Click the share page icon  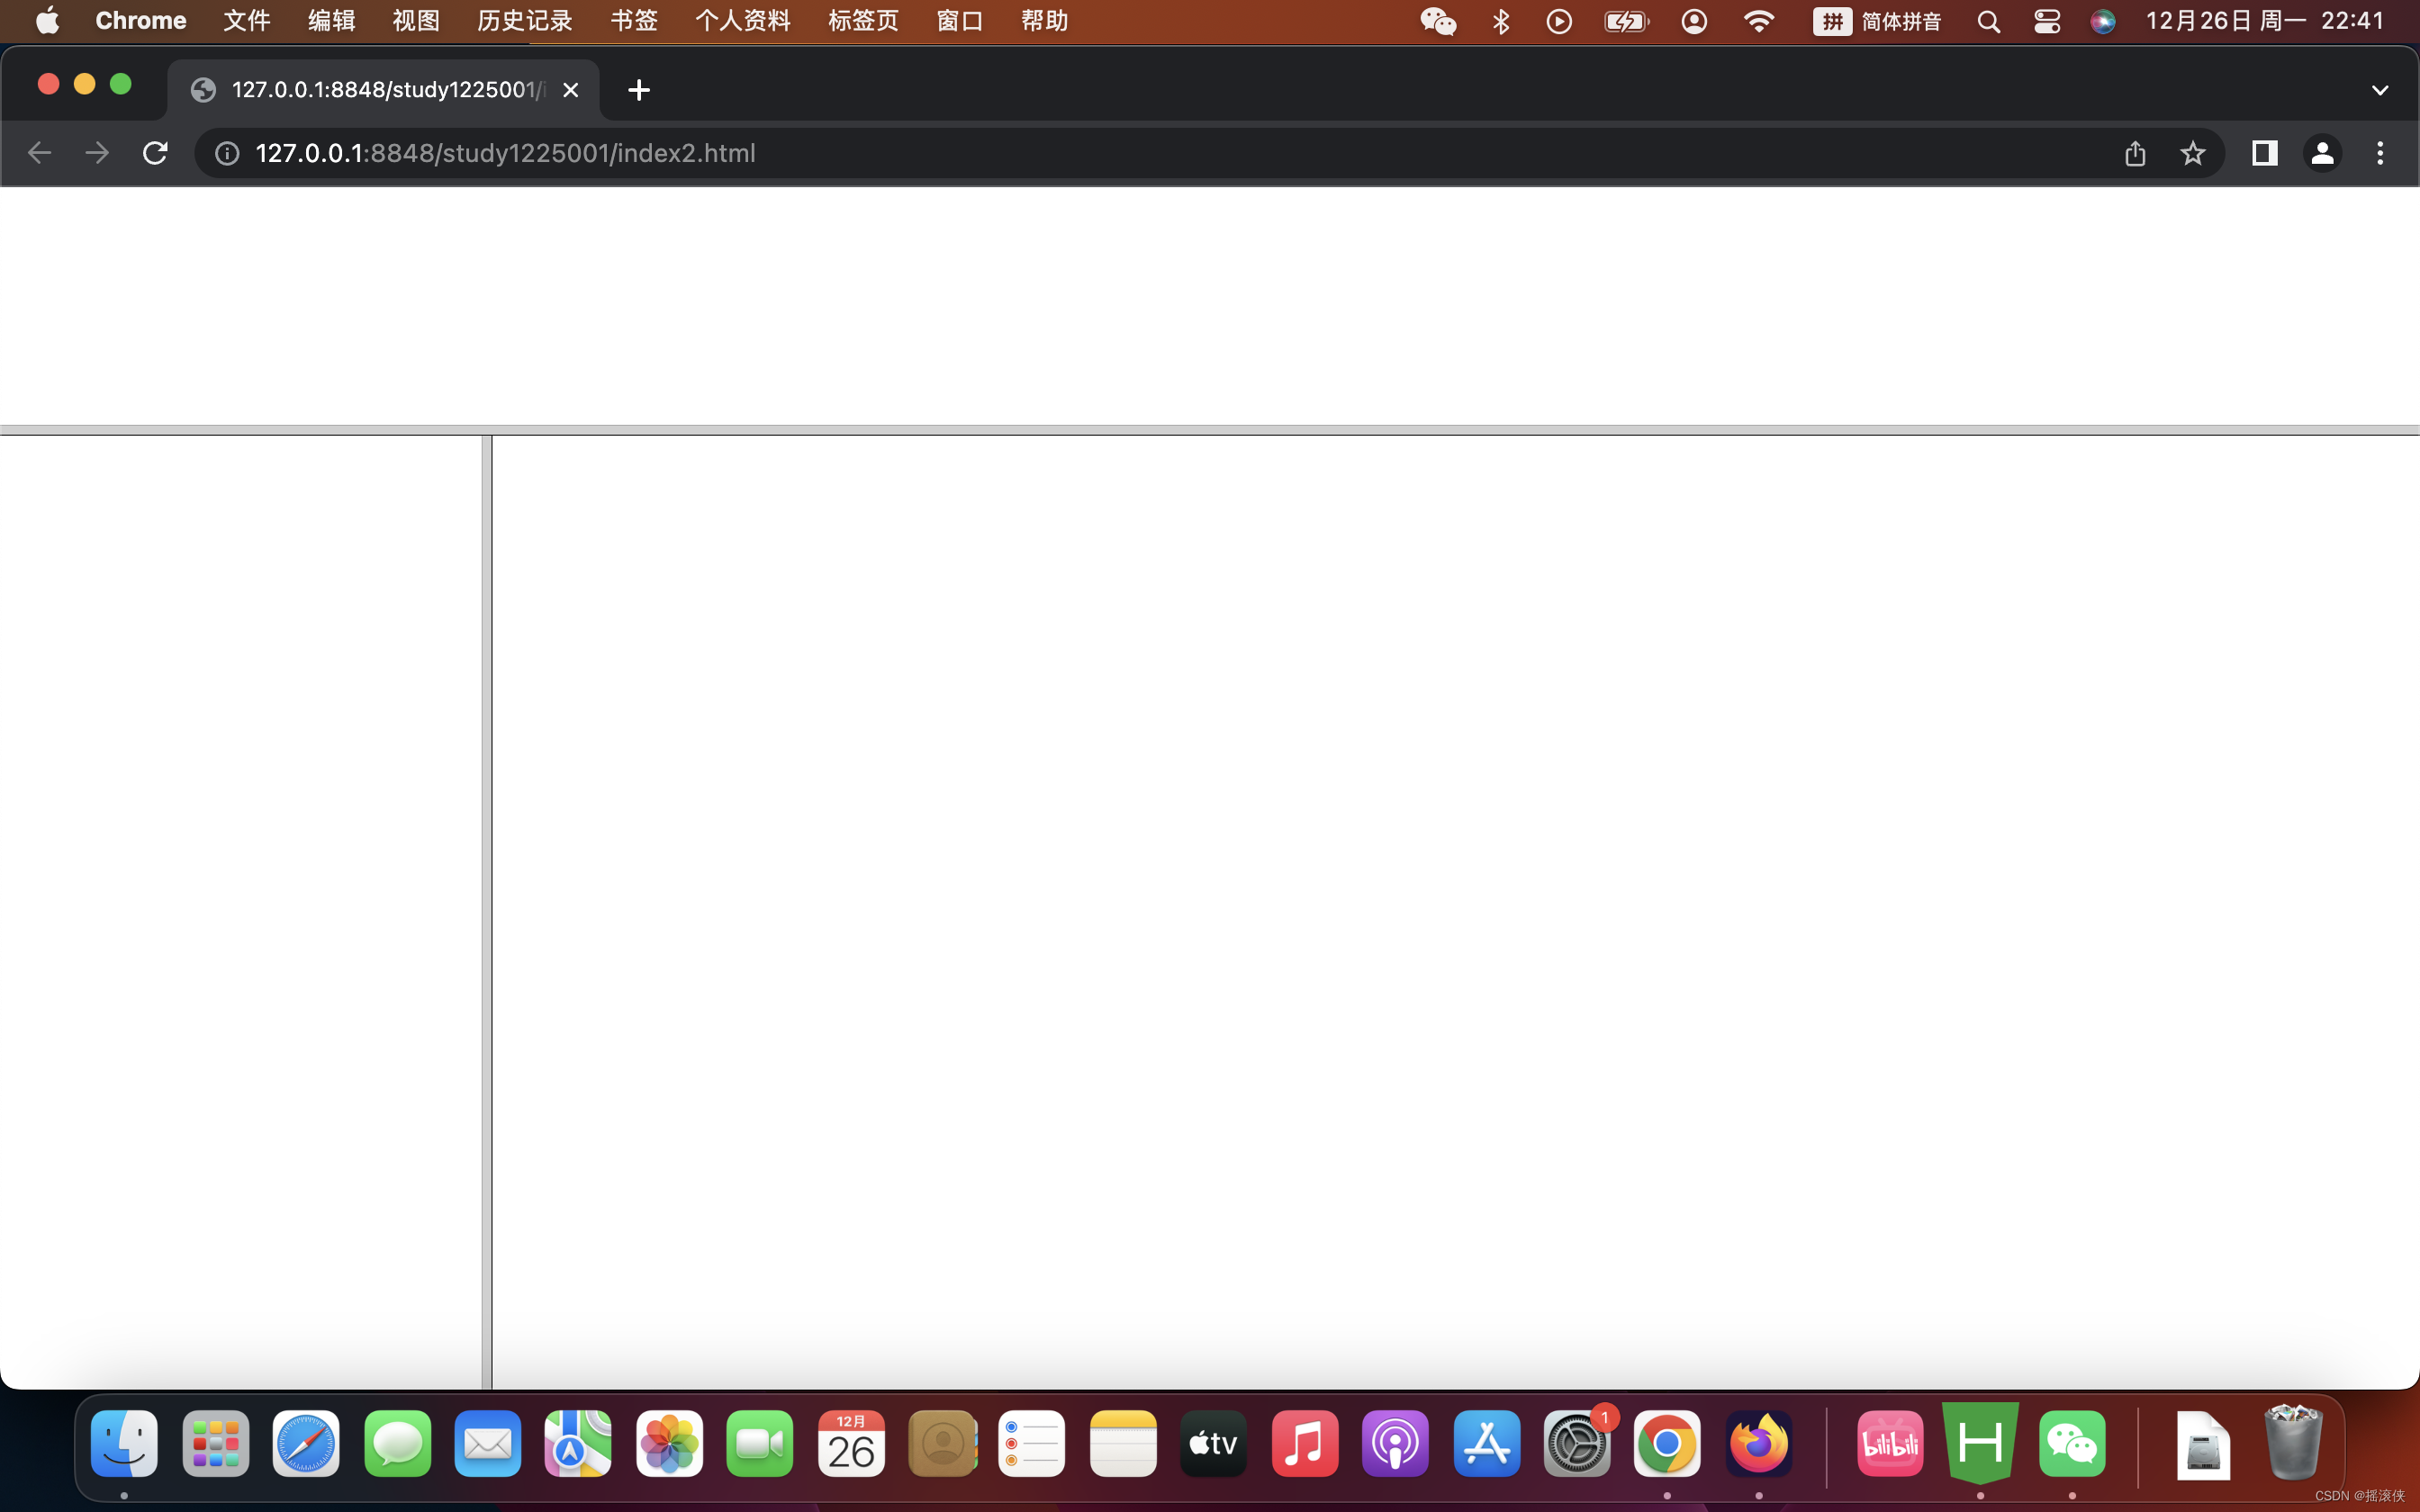coord(2135,153)
